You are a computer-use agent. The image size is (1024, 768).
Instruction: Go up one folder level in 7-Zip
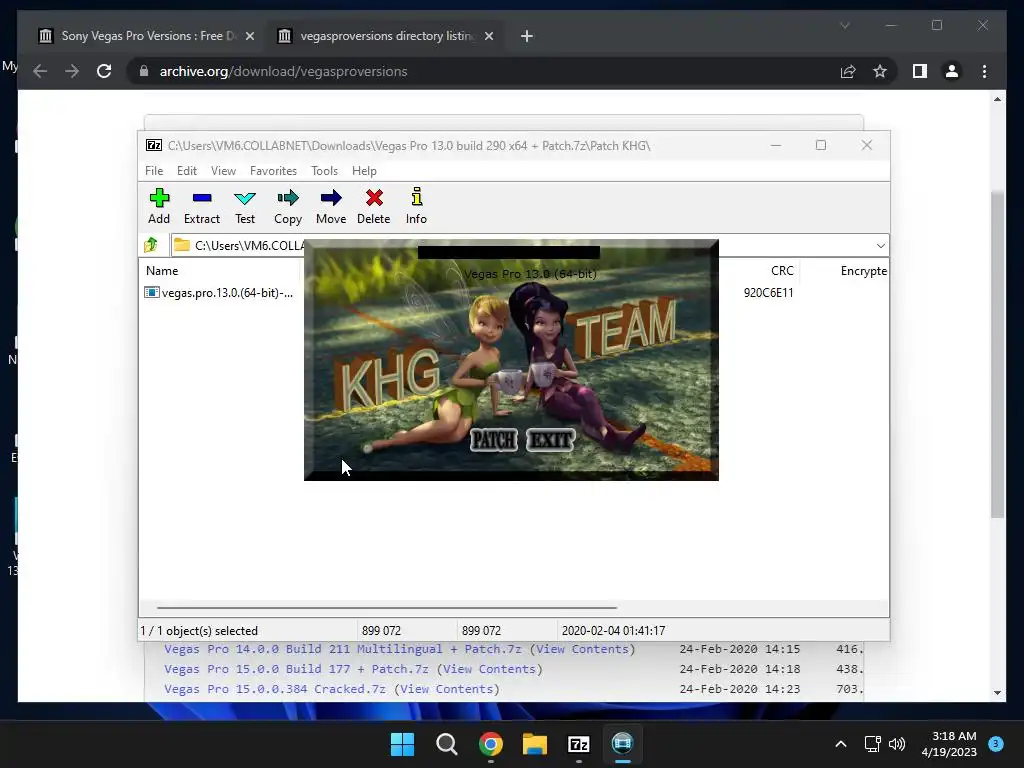pos(151,245)
